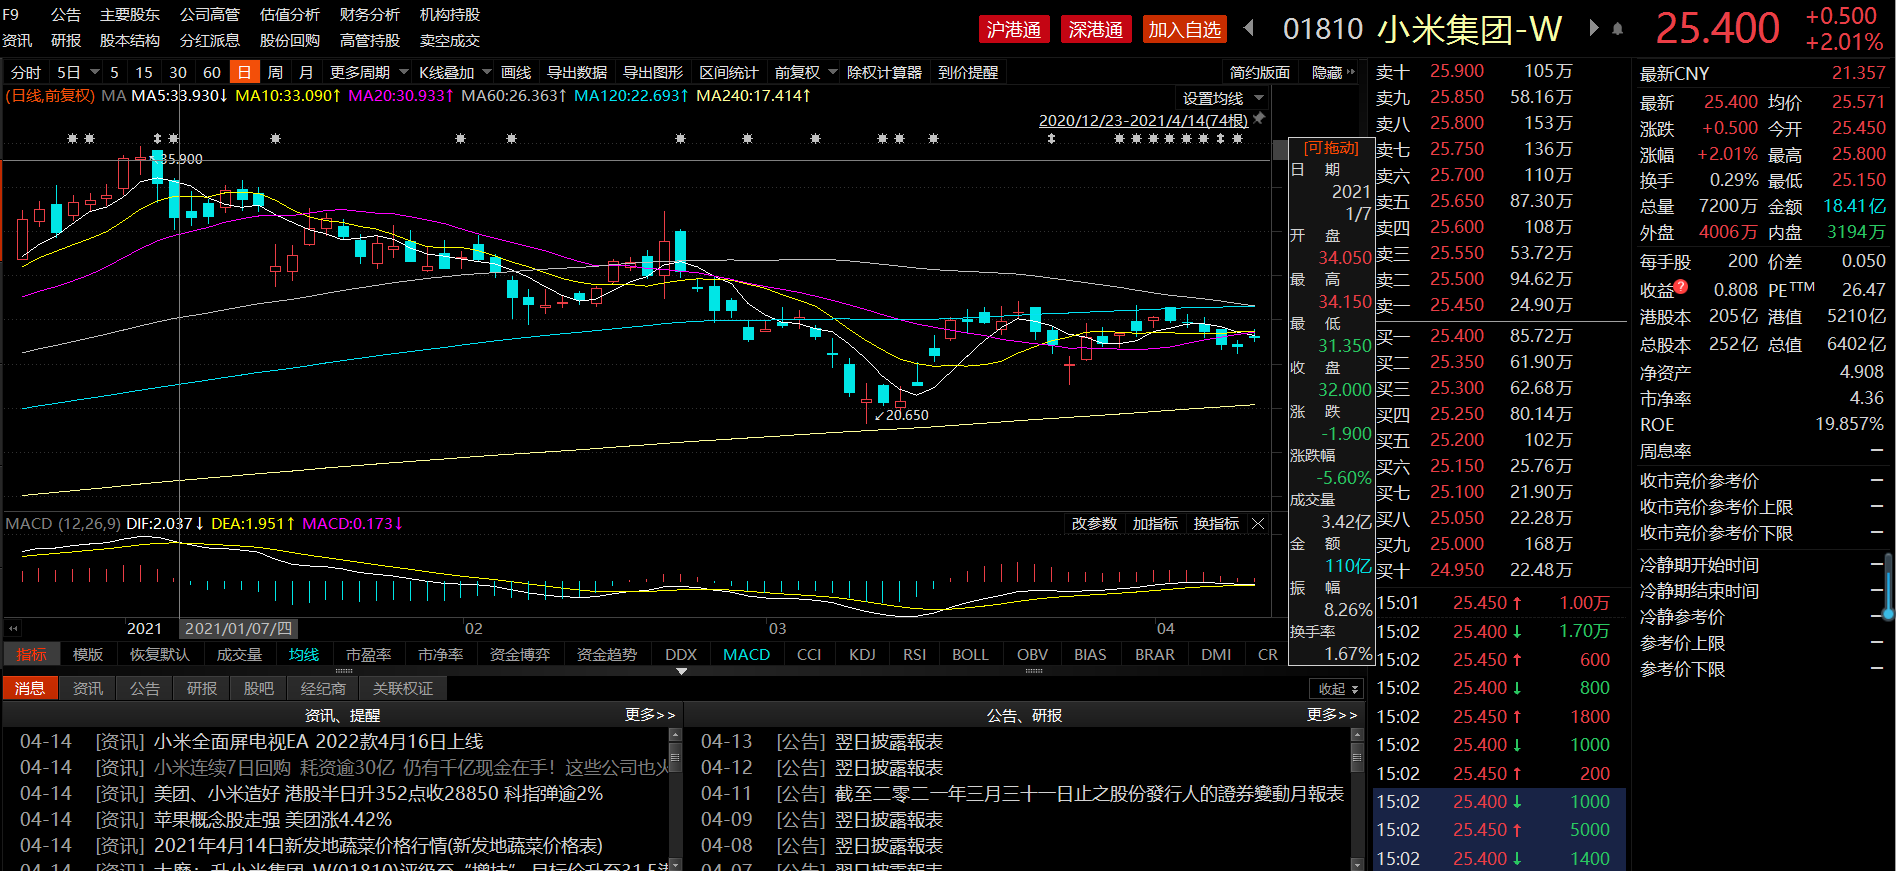Select KDJ indicator
The height and width of the screenshot is (871, 1896).
coord(862,654)
